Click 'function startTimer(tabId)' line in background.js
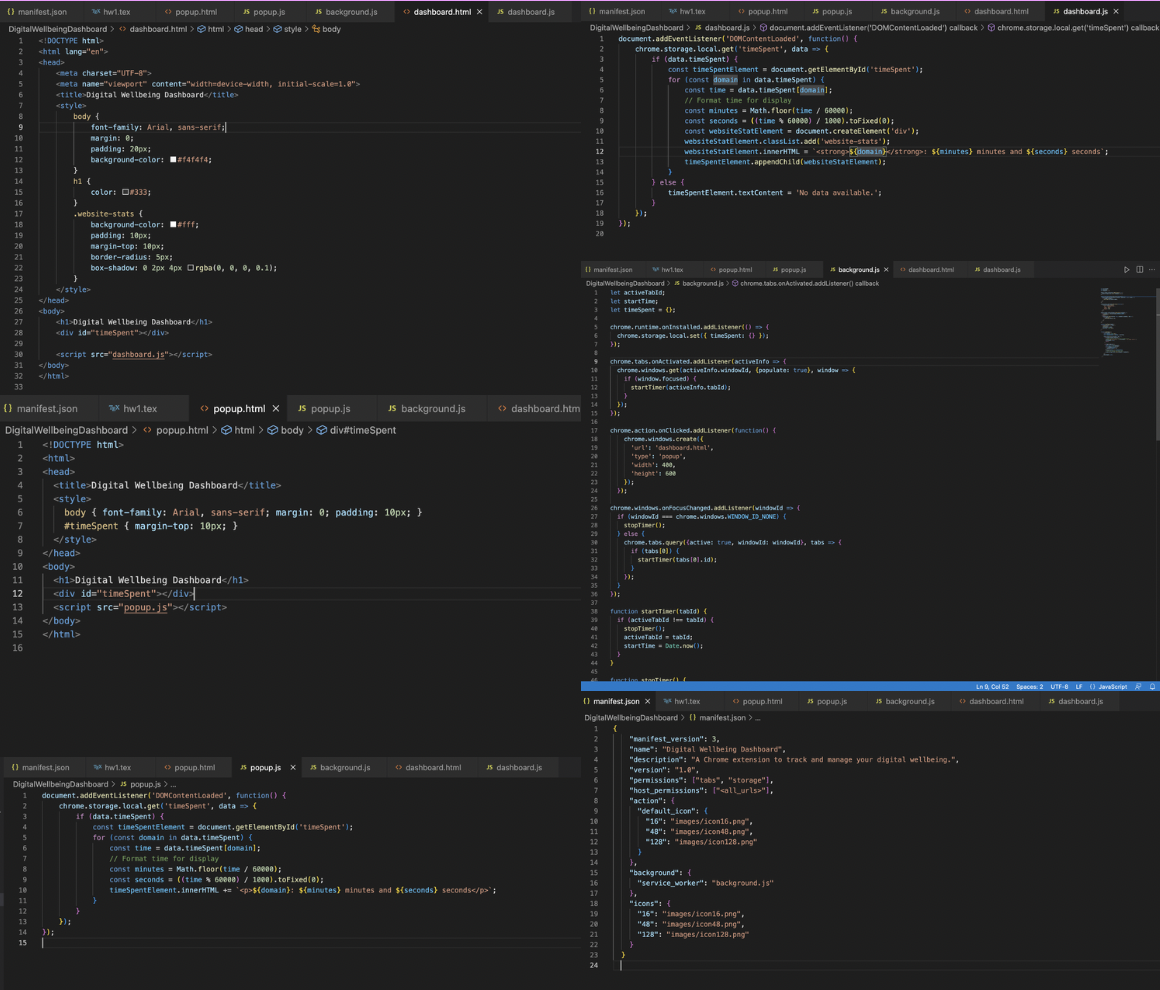This screenshot has width=1160, height=990. point(658,611)
